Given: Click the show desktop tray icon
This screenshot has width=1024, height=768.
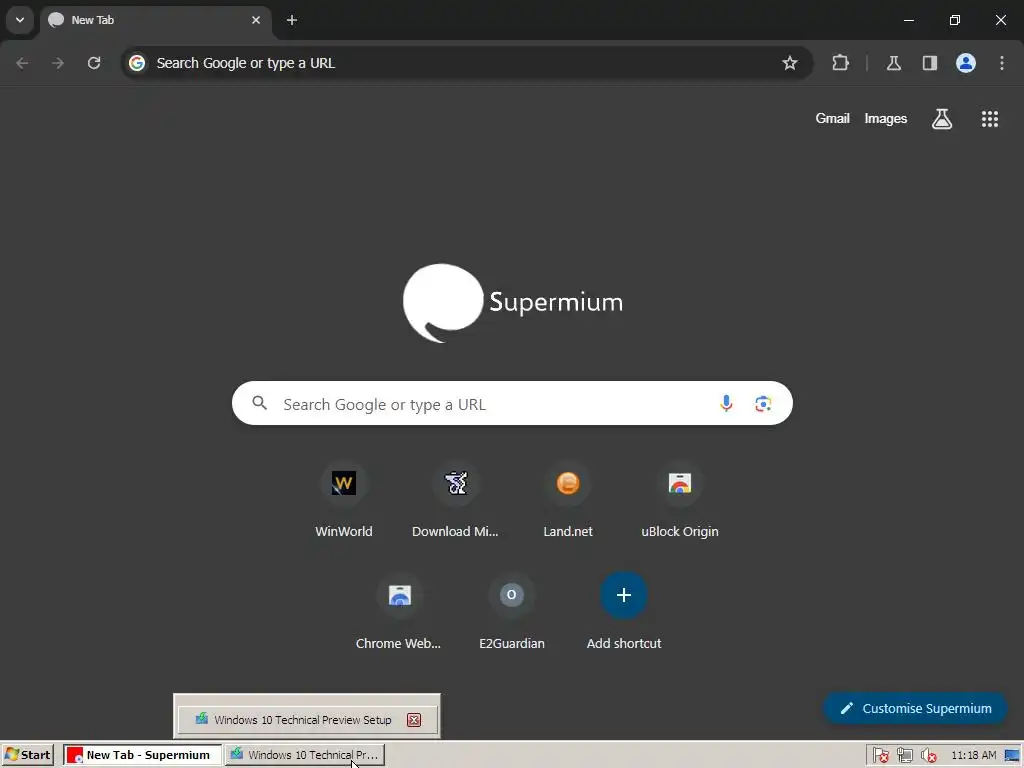Looking at the screenshot, I should click(1012, 756).
